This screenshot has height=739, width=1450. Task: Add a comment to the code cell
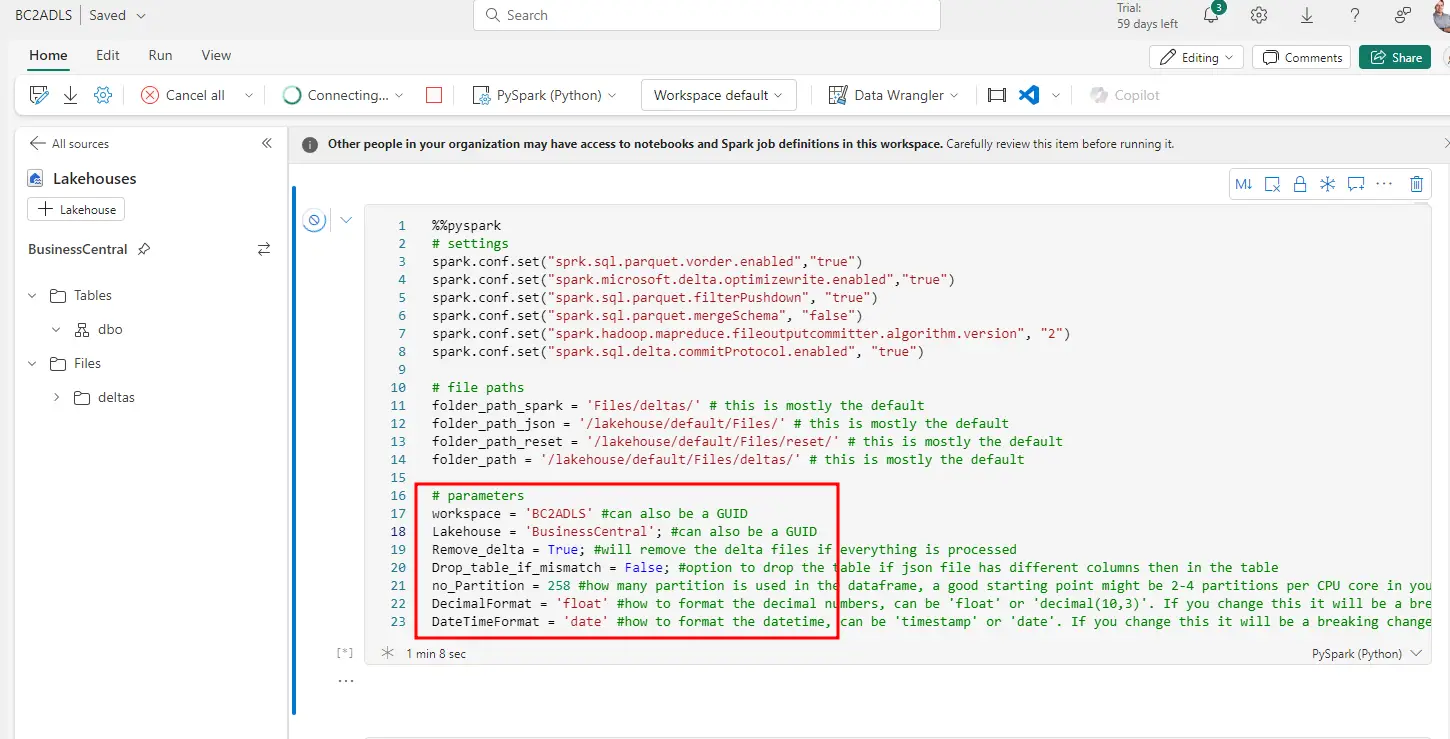(x=1356, y=184)
